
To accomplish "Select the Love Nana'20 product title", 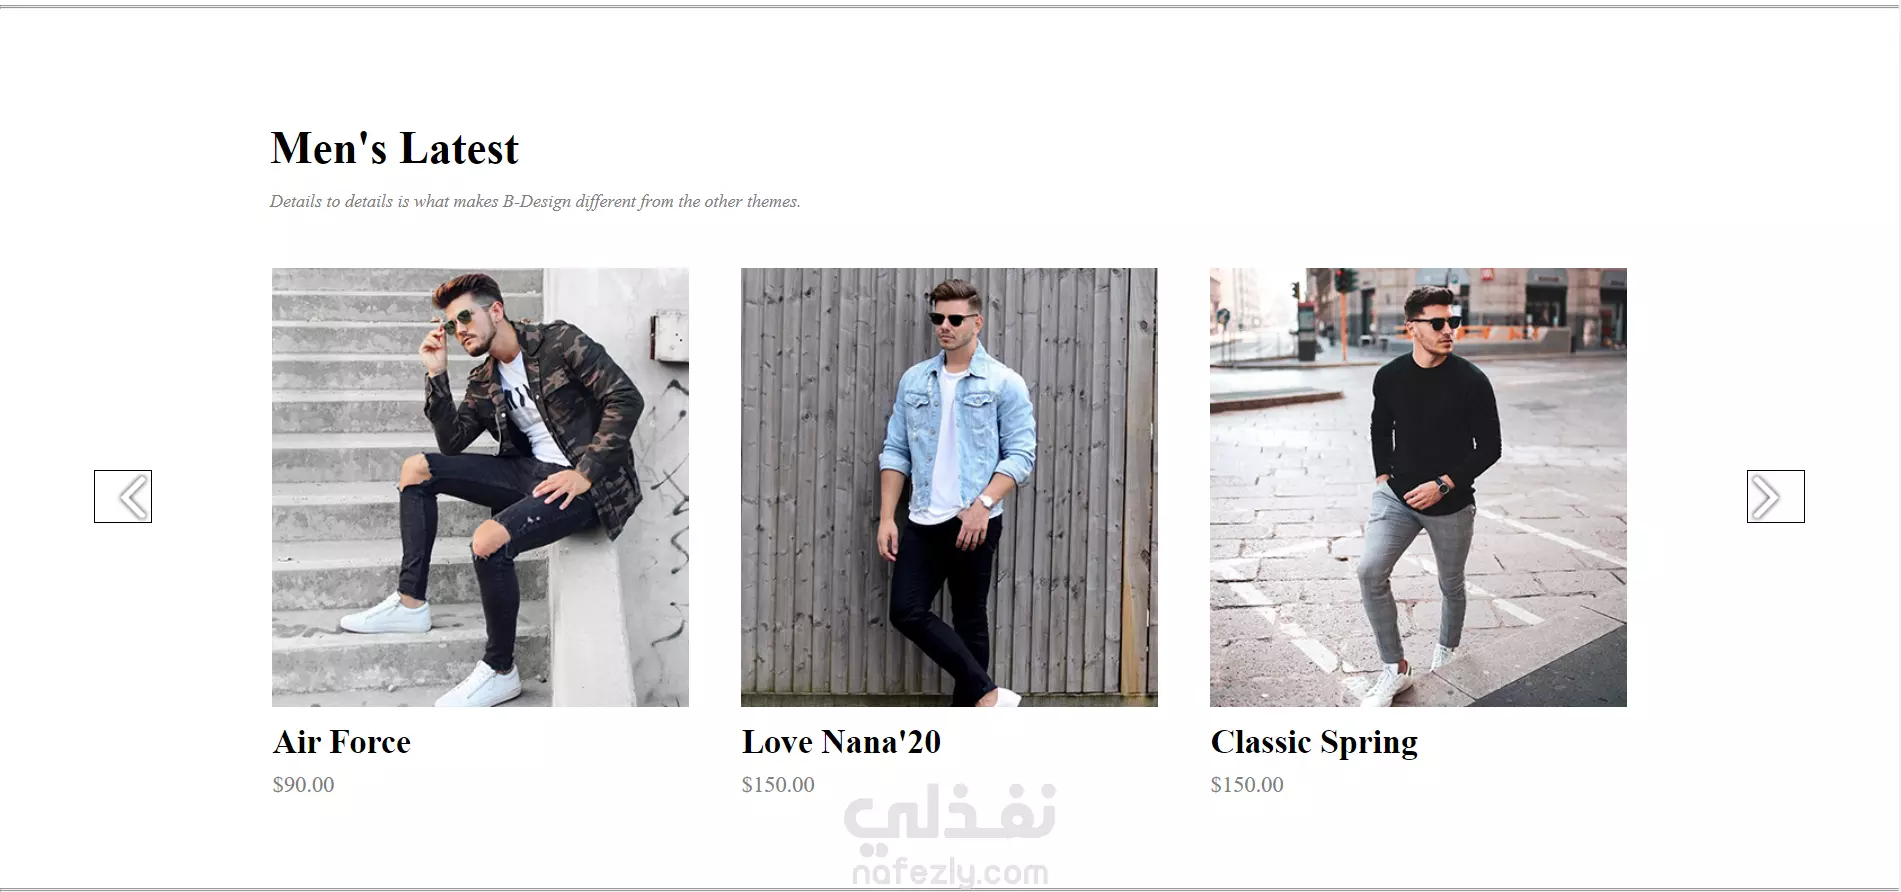I will click(x=841, y=742).
